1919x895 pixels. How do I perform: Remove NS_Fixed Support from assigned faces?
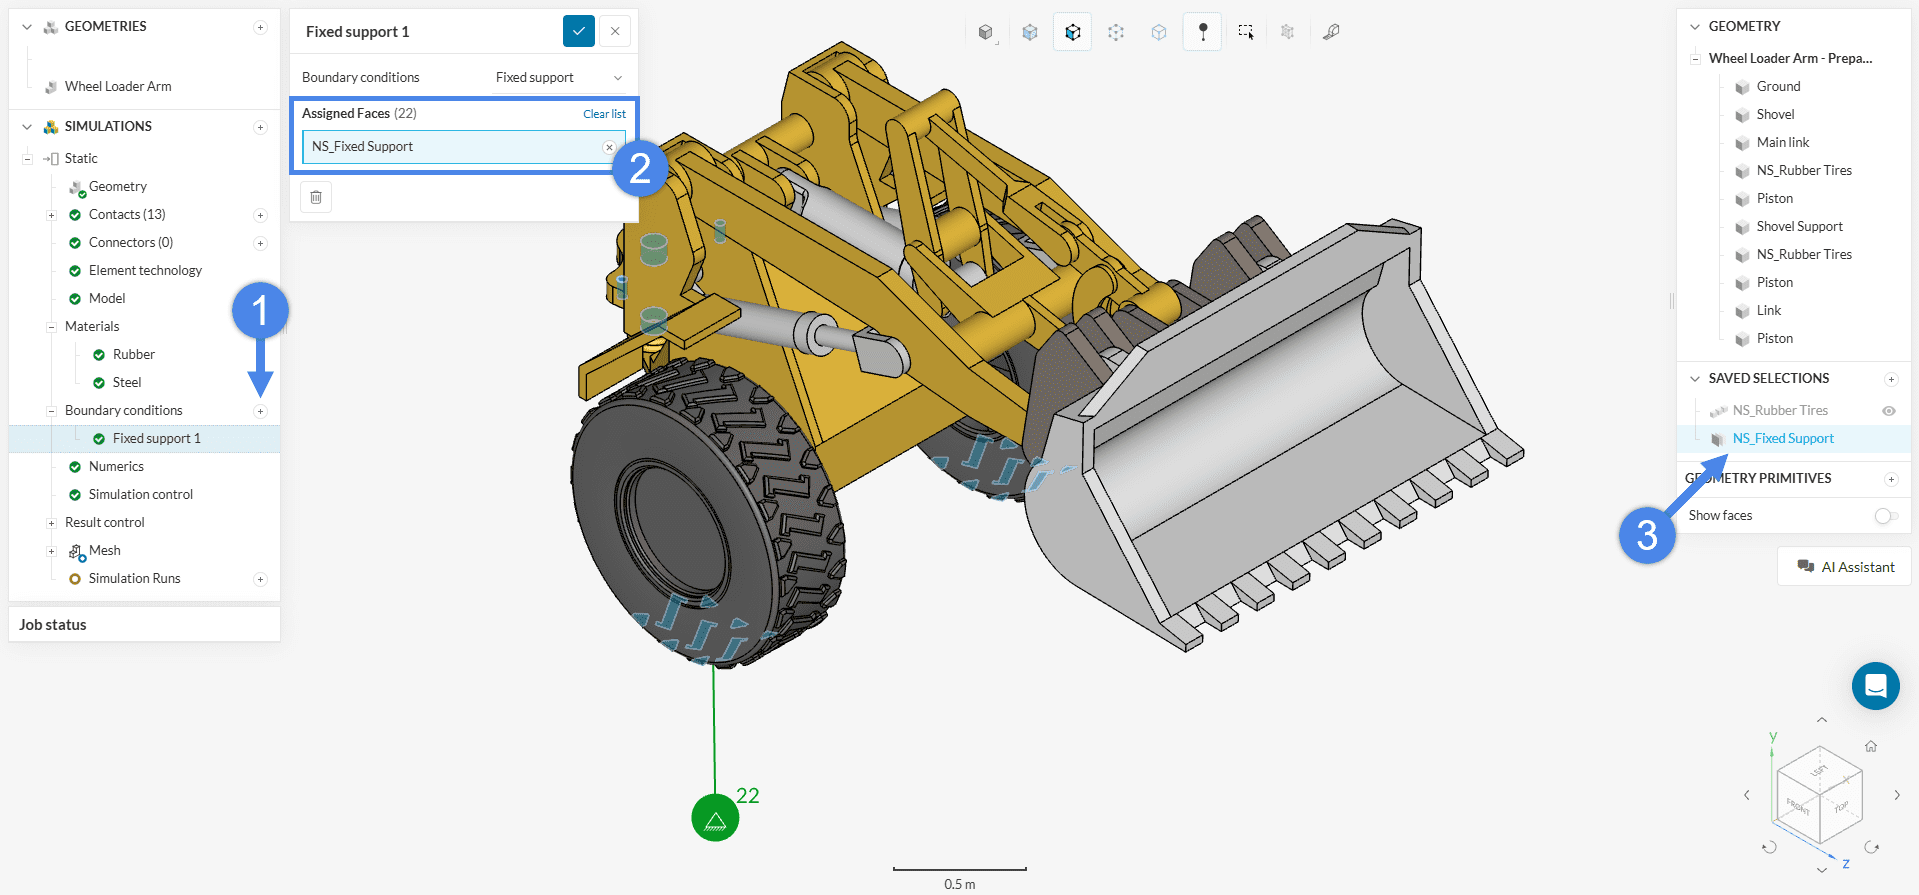[x=609, y=147]
